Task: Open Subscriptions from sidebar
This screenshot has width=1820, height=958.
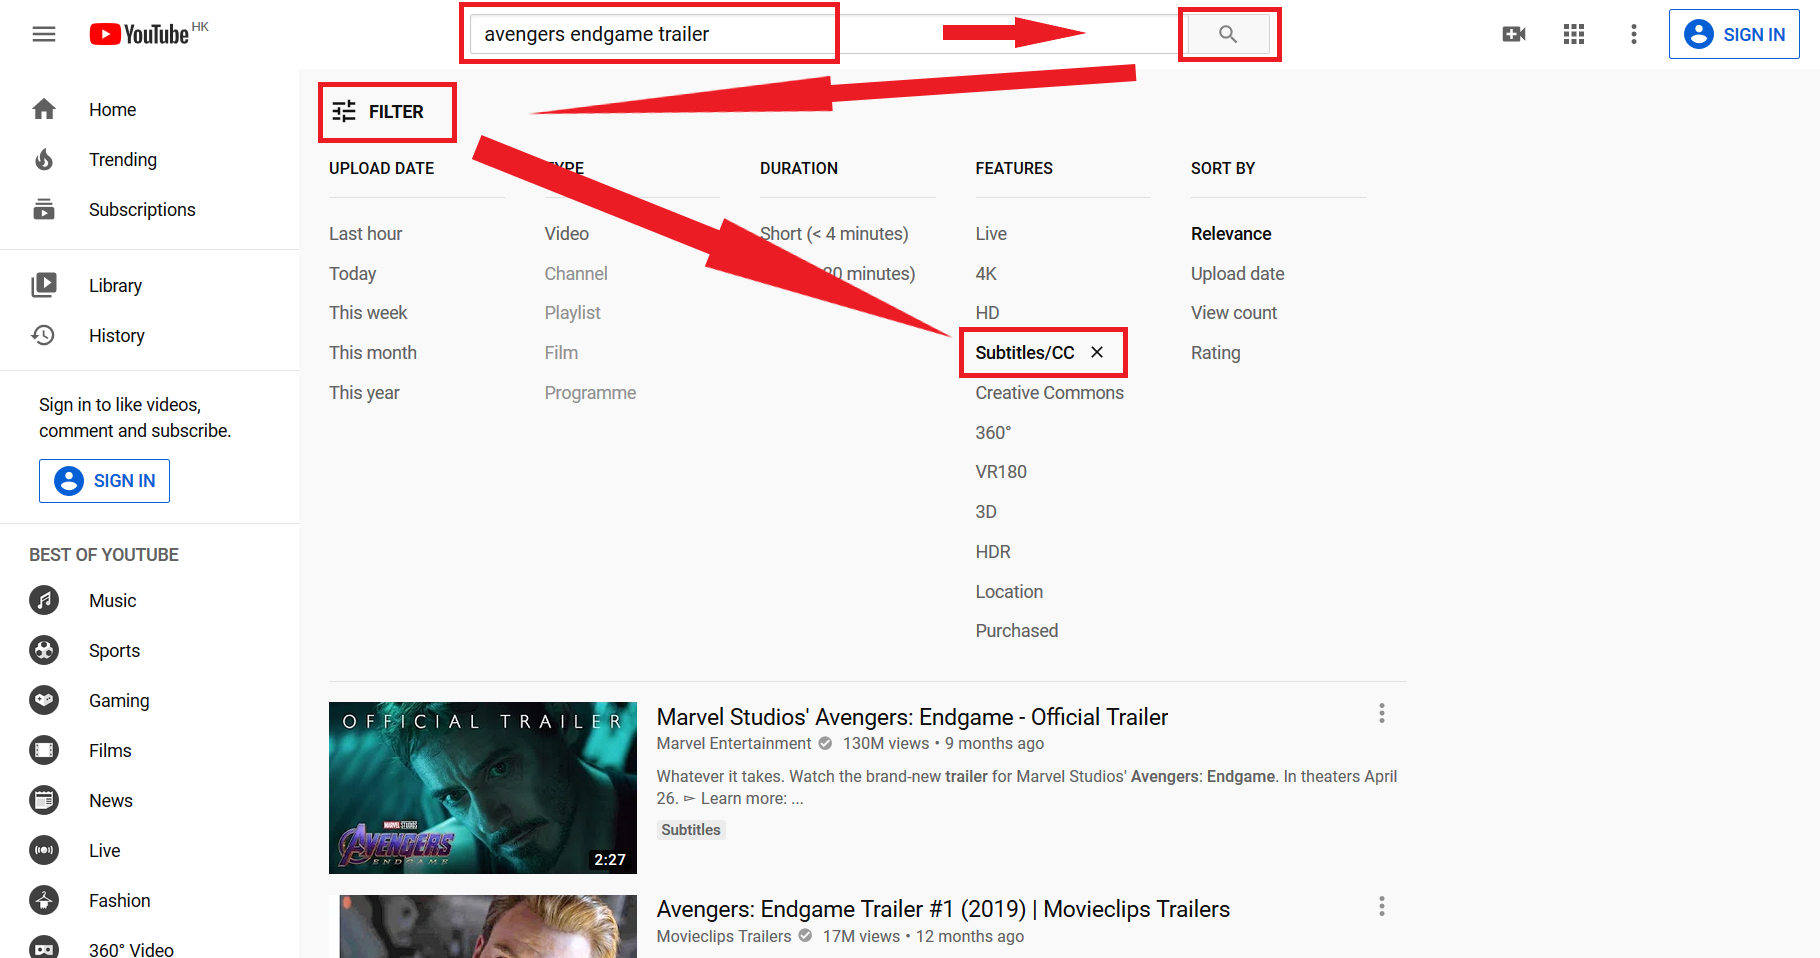Action: (142, 209)
